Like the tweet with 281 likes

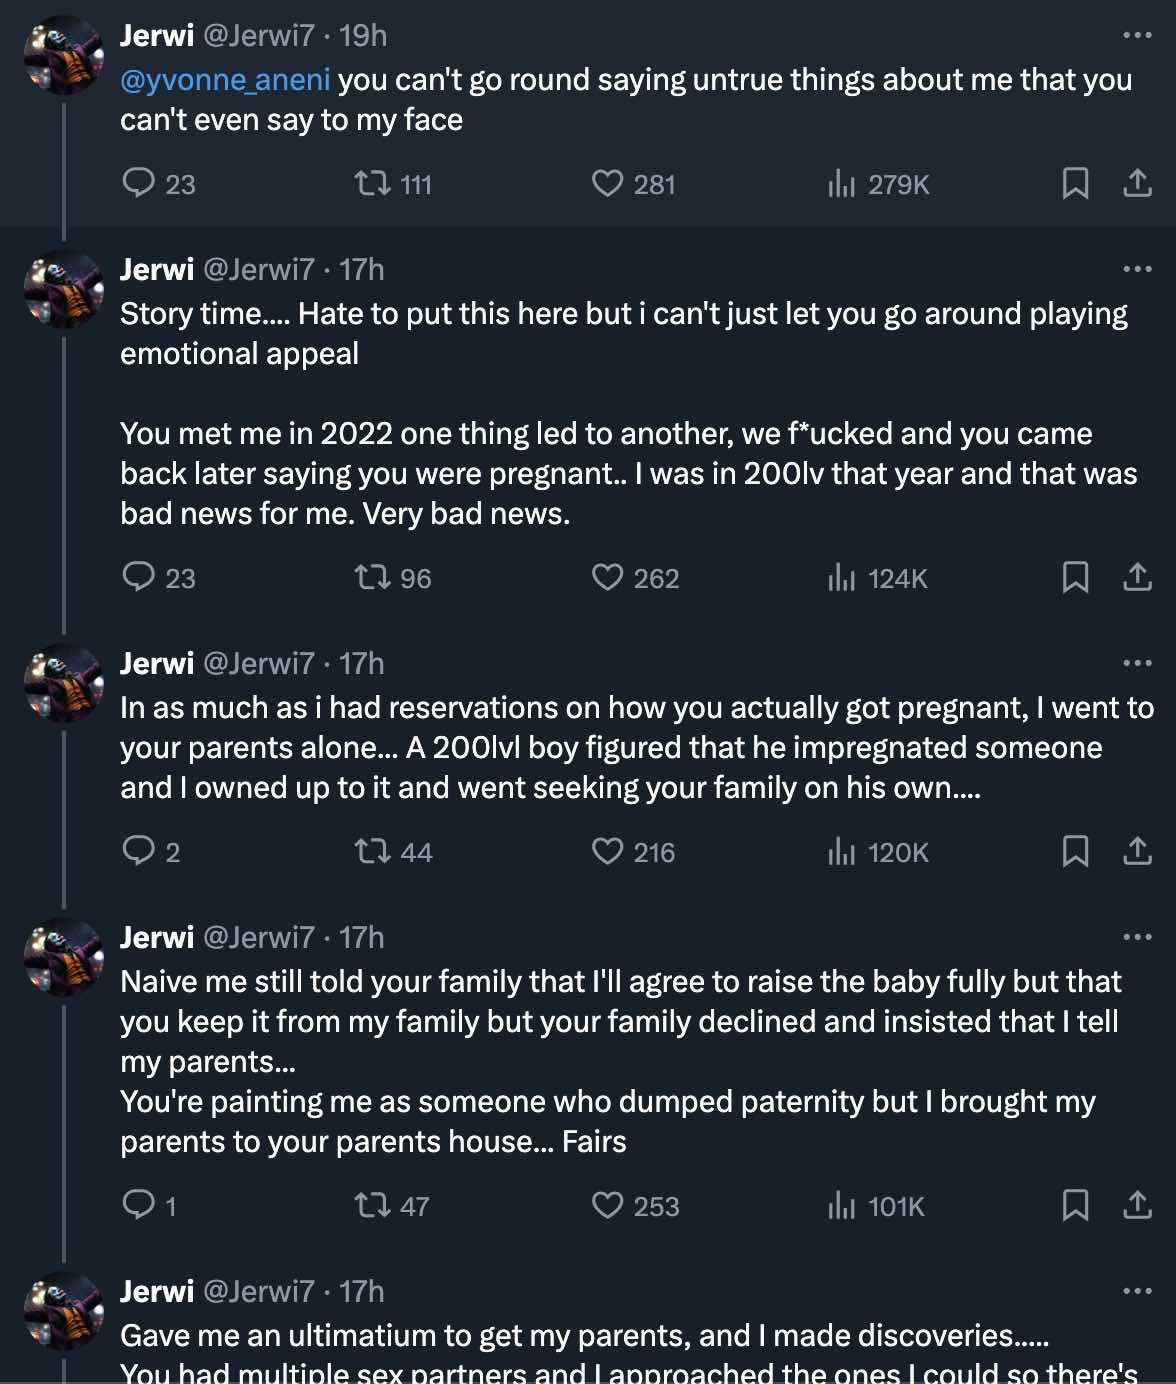(607, 184)
